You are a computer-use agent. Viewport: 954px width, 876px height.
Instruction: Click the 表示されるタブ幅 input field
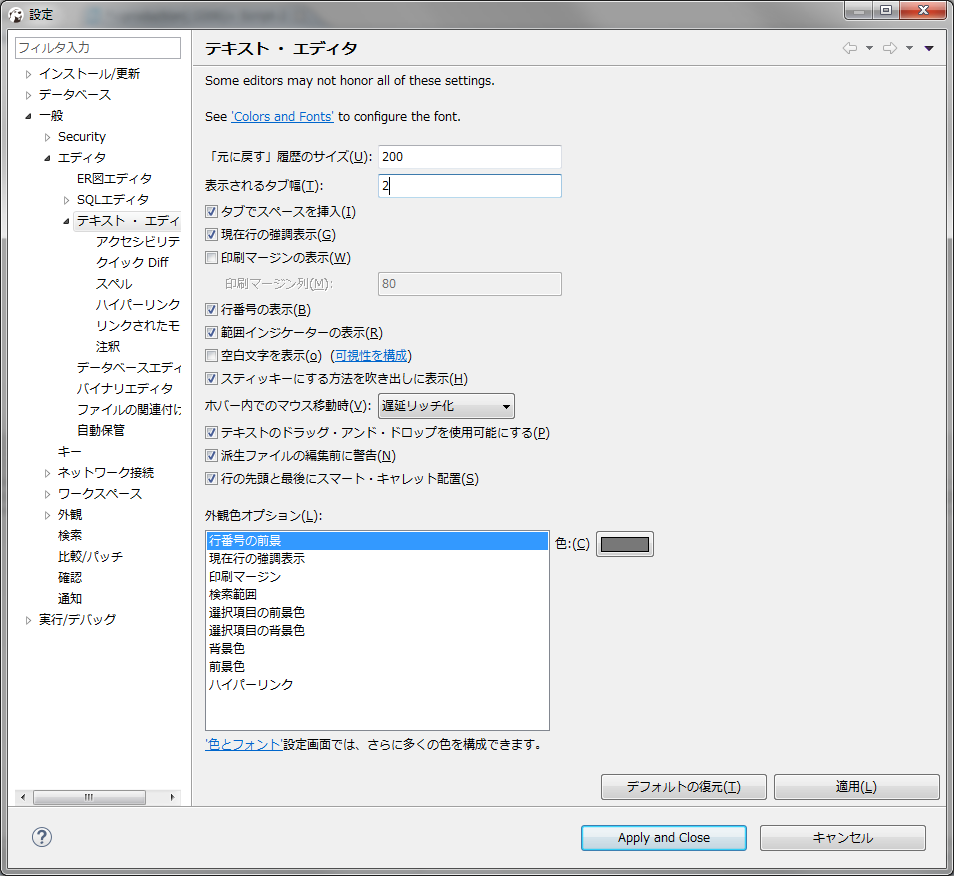tap(470, 186)
